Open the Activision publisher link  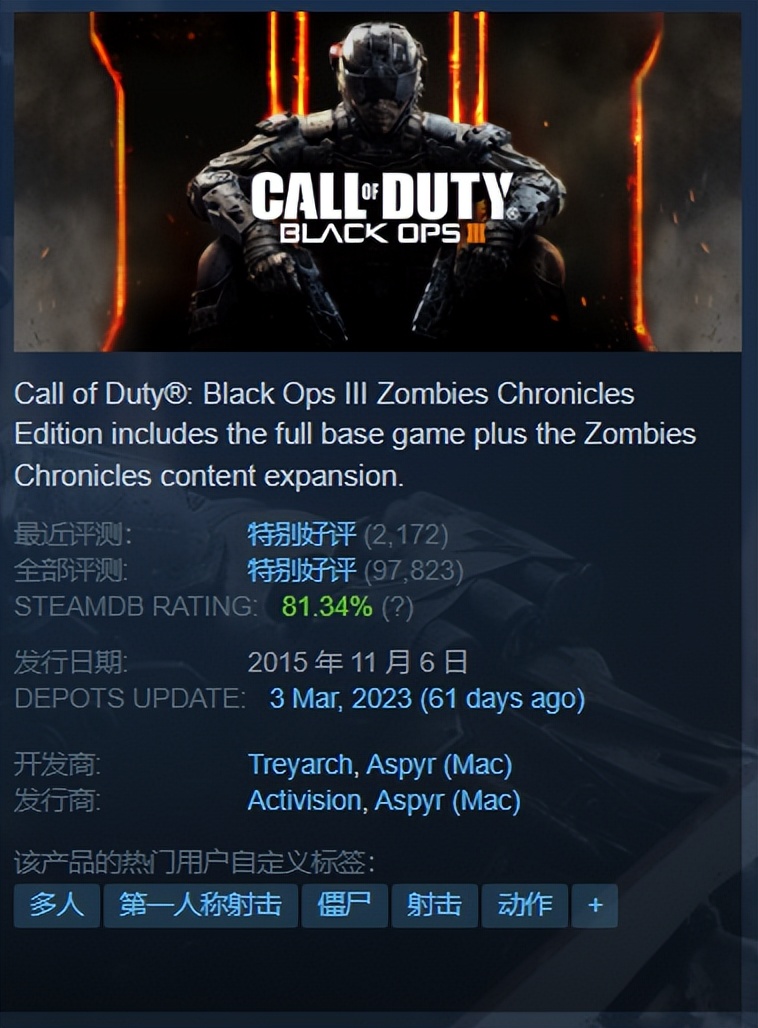304,801
